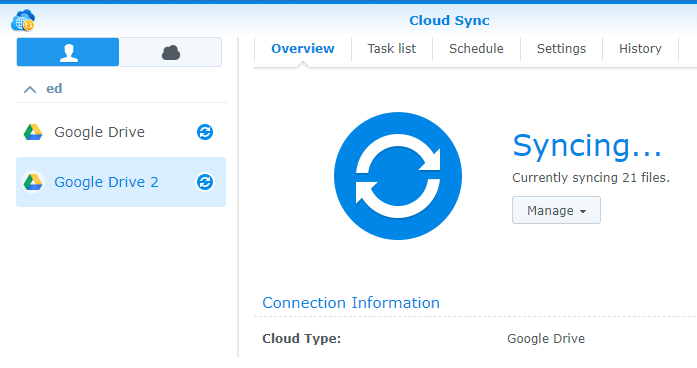Open the Task list tab
Screen dimensions: 697x368
coord(392,48)
